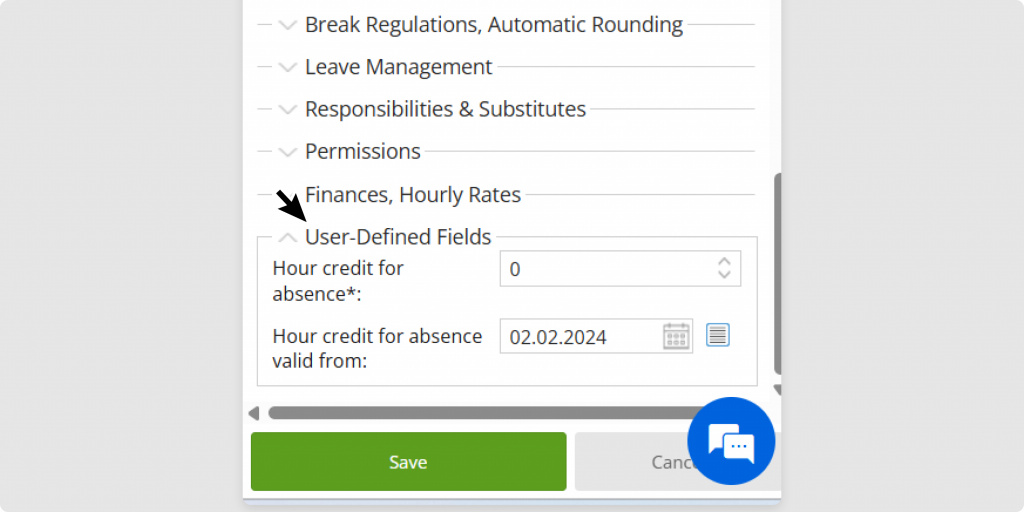Collapse User-Defined Fields with its chevron
This screenshot has width=1024, height=512.
(288, 237)
